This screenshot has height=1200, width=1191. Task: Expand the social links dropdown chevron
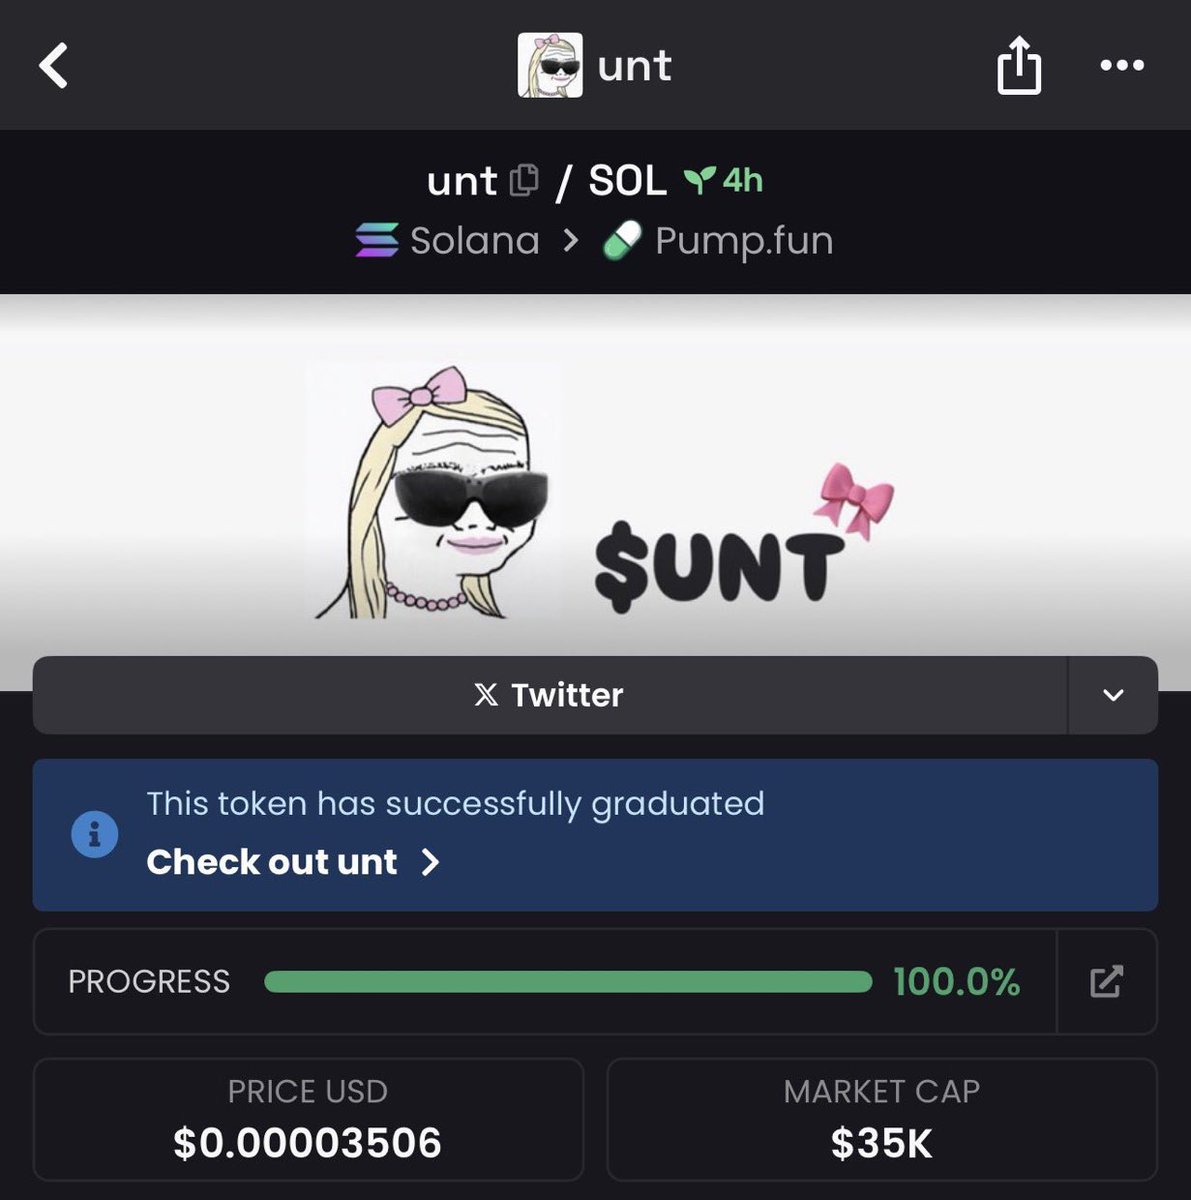1113,695
